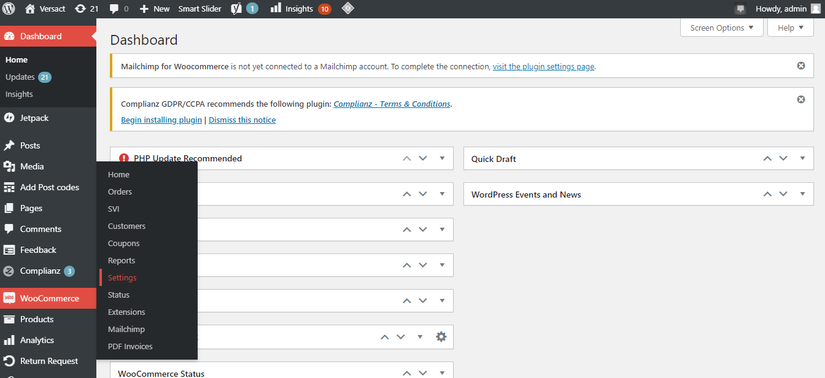The height and width of the screenshot is (378, 825).
Task: Click the Insights red 10 badge
Action: click(325, 9)
